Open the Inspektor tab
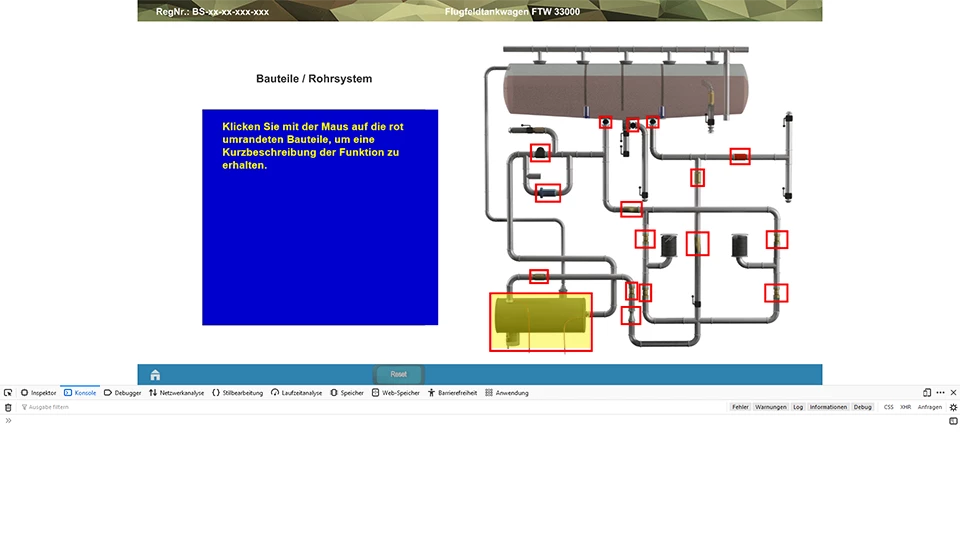960x540 pixels. coord(39,393)
